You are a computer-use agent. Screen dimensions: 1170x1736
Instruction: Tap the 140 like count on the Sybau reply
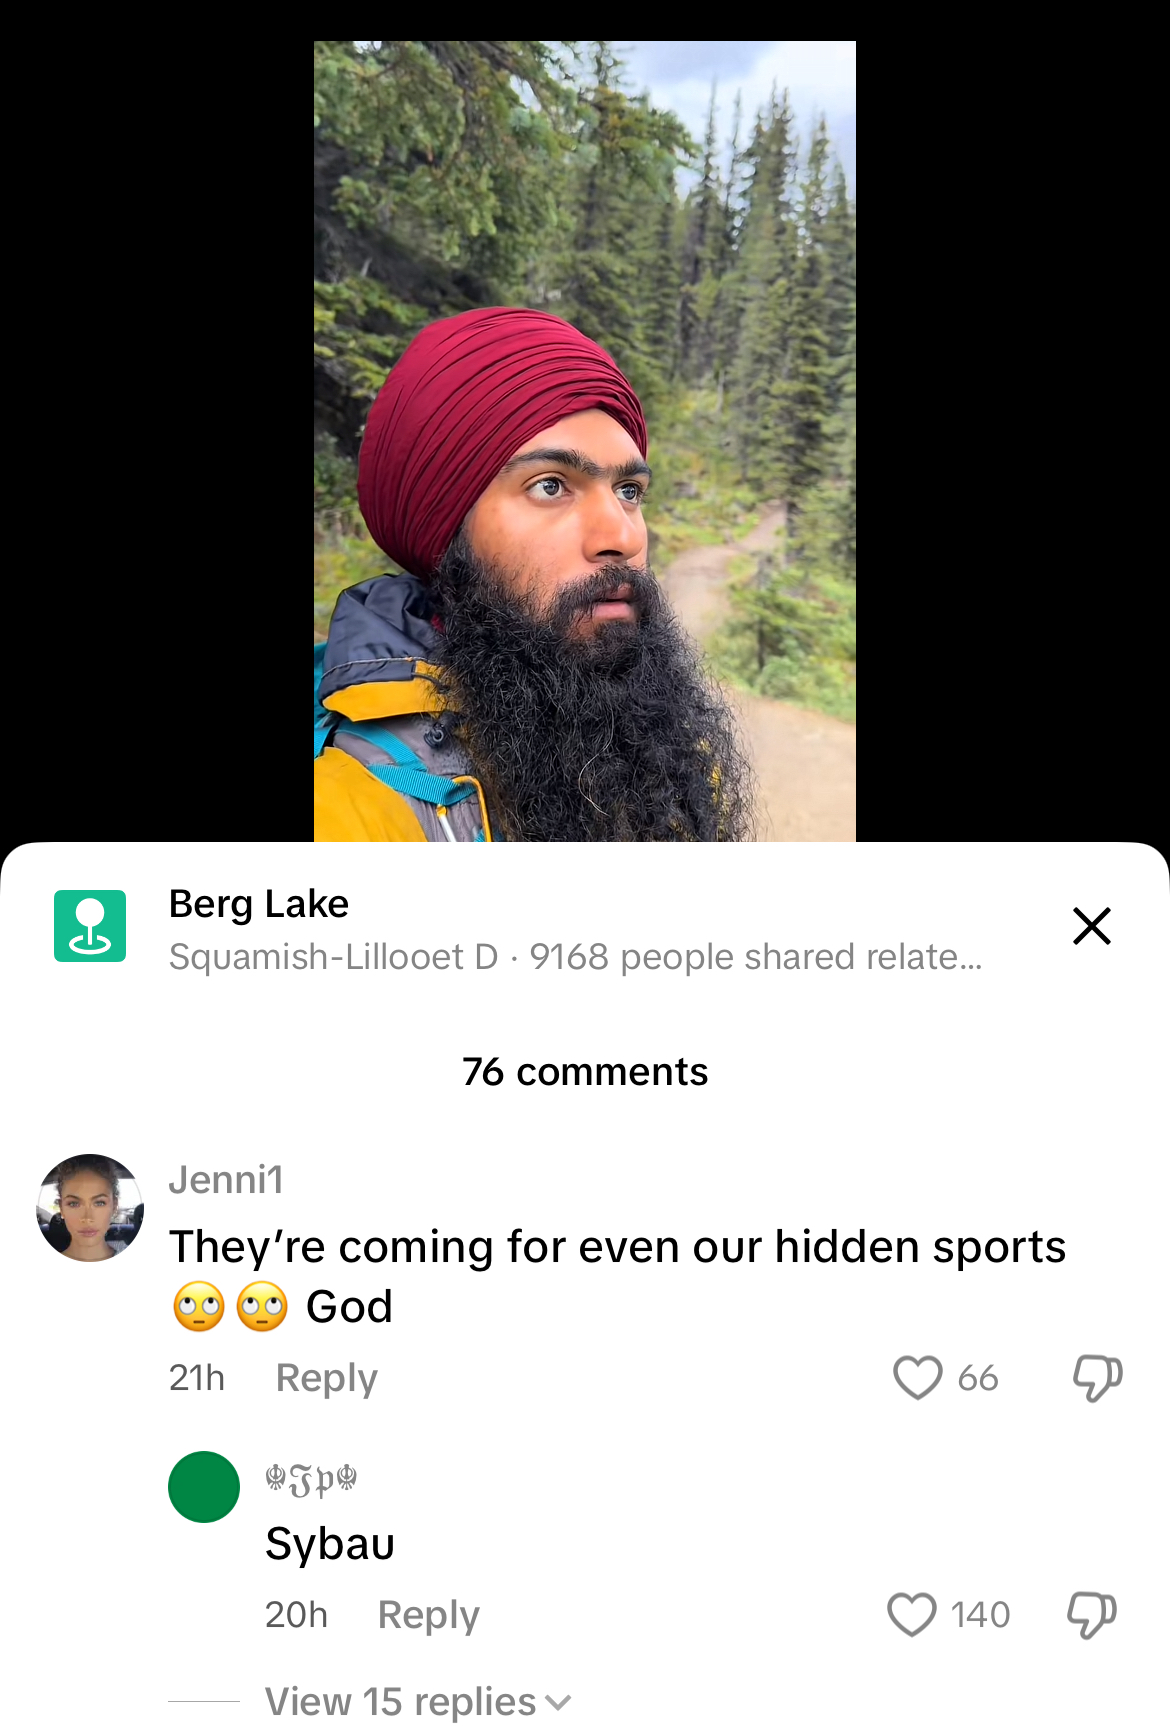coord(980,1615)
